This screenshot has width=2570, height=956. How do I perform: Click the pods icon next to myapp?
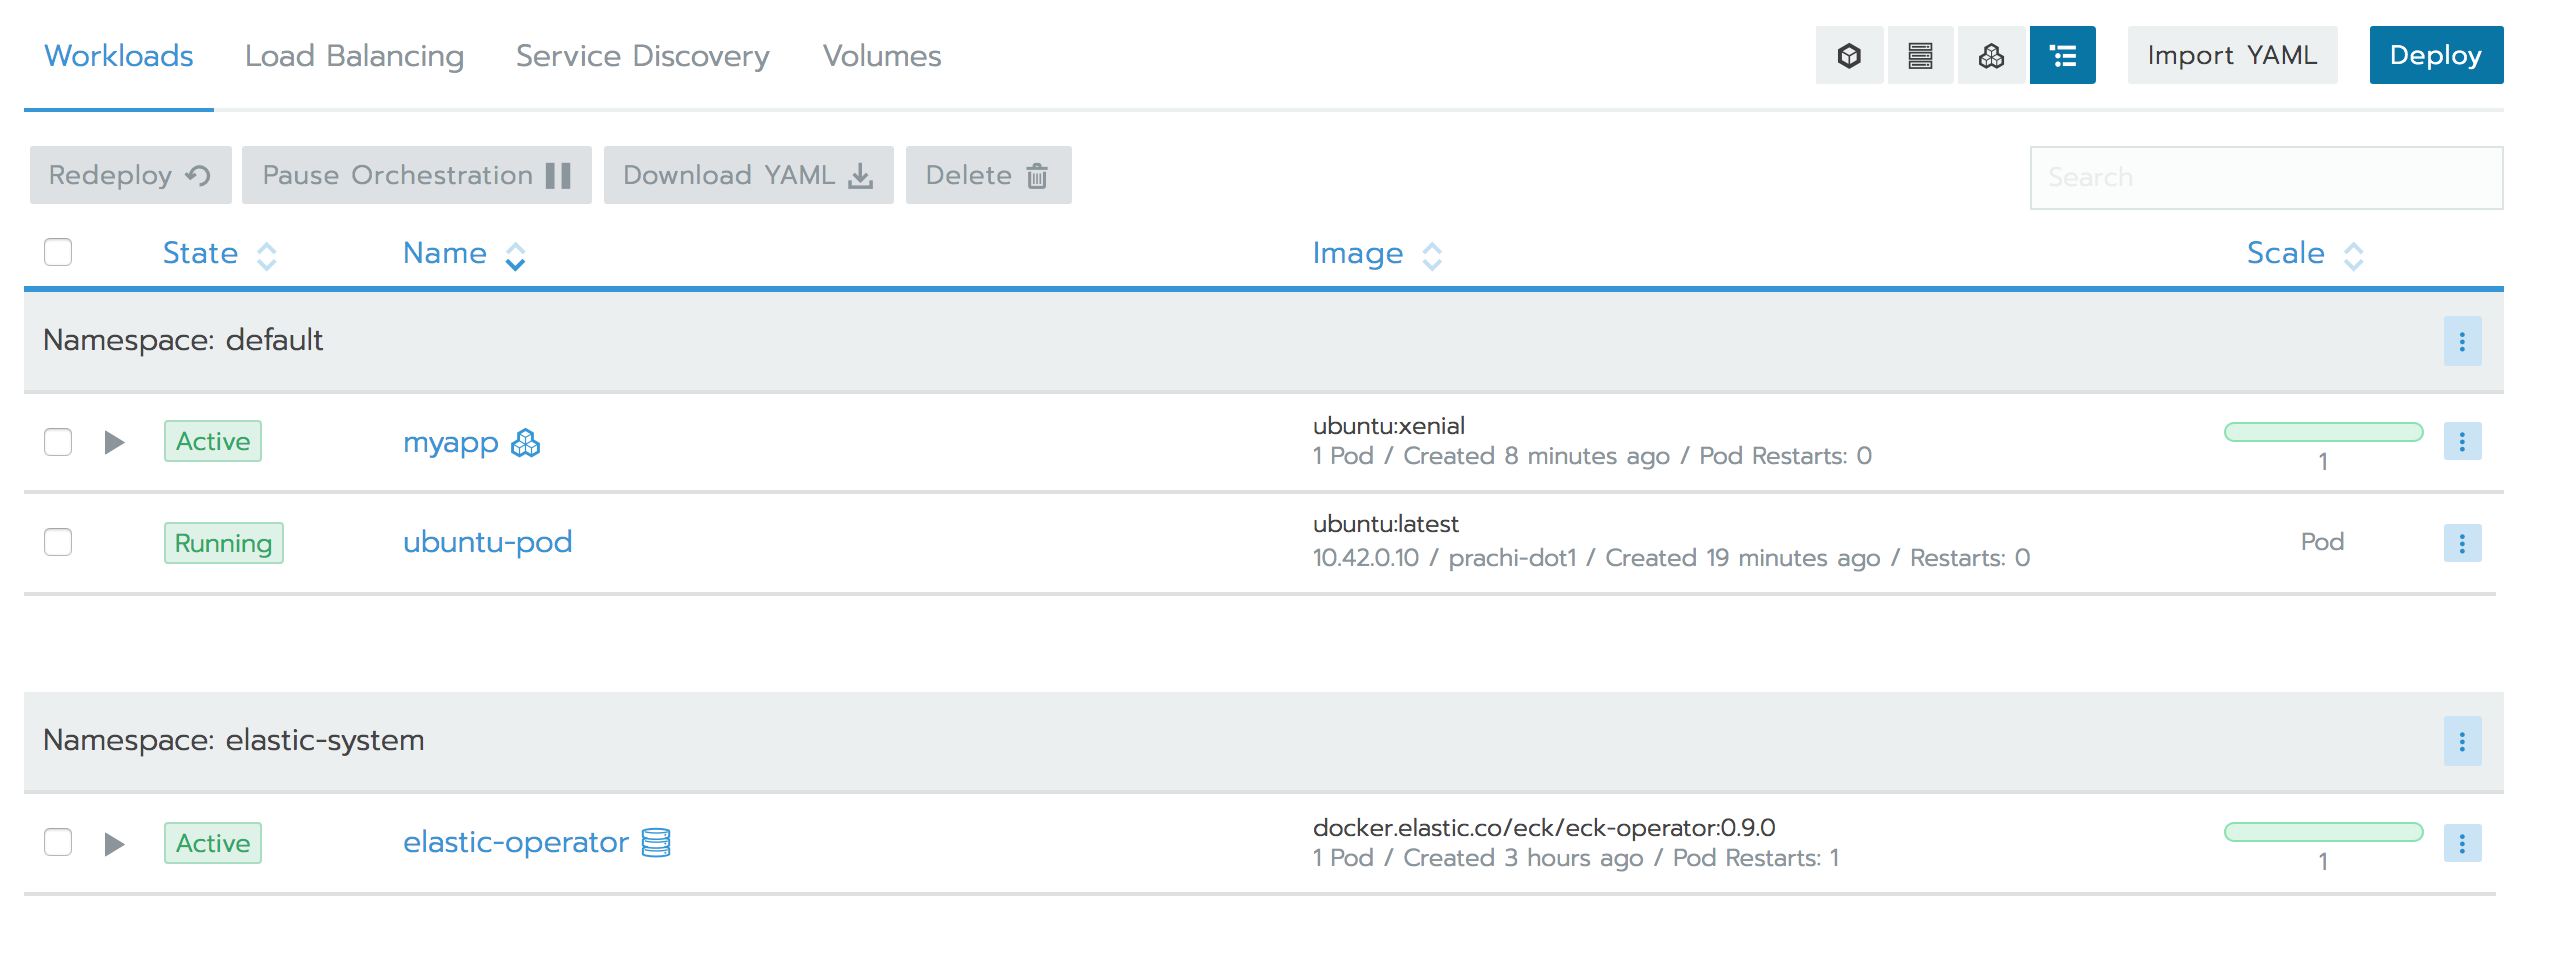coord(524,442)
